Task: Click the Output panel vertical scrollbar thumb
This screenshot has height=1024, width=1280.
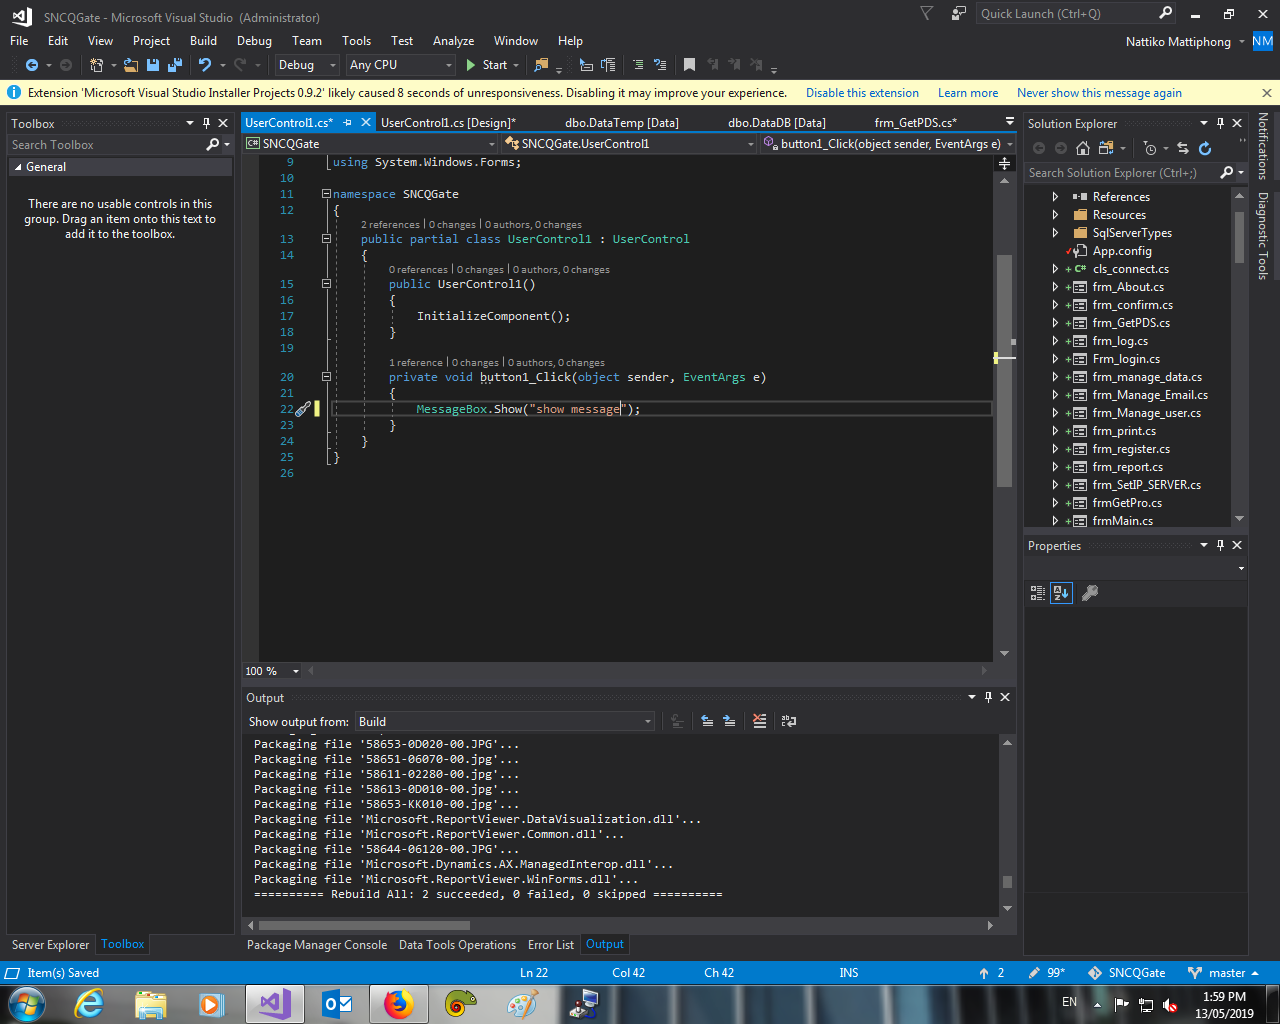Action: pos(1007,882)
